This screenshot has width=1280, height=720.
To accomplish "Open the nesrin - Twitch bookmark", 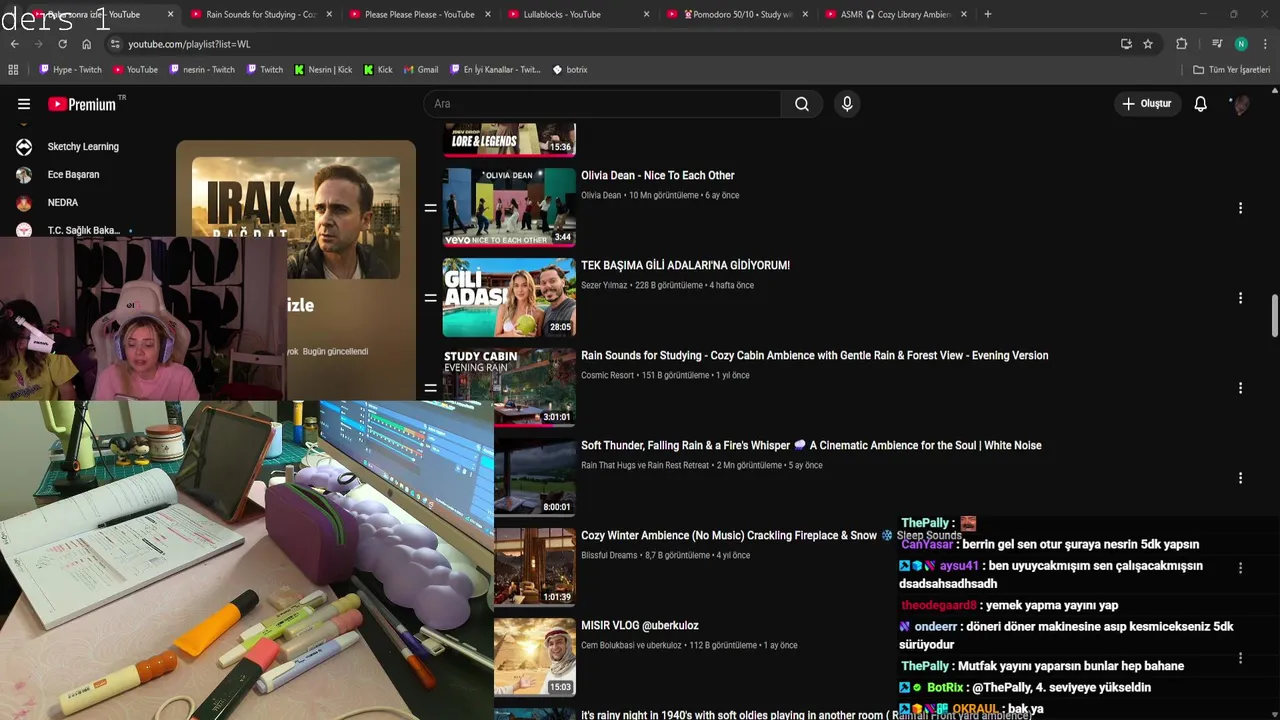I will (x=202, y=70).
